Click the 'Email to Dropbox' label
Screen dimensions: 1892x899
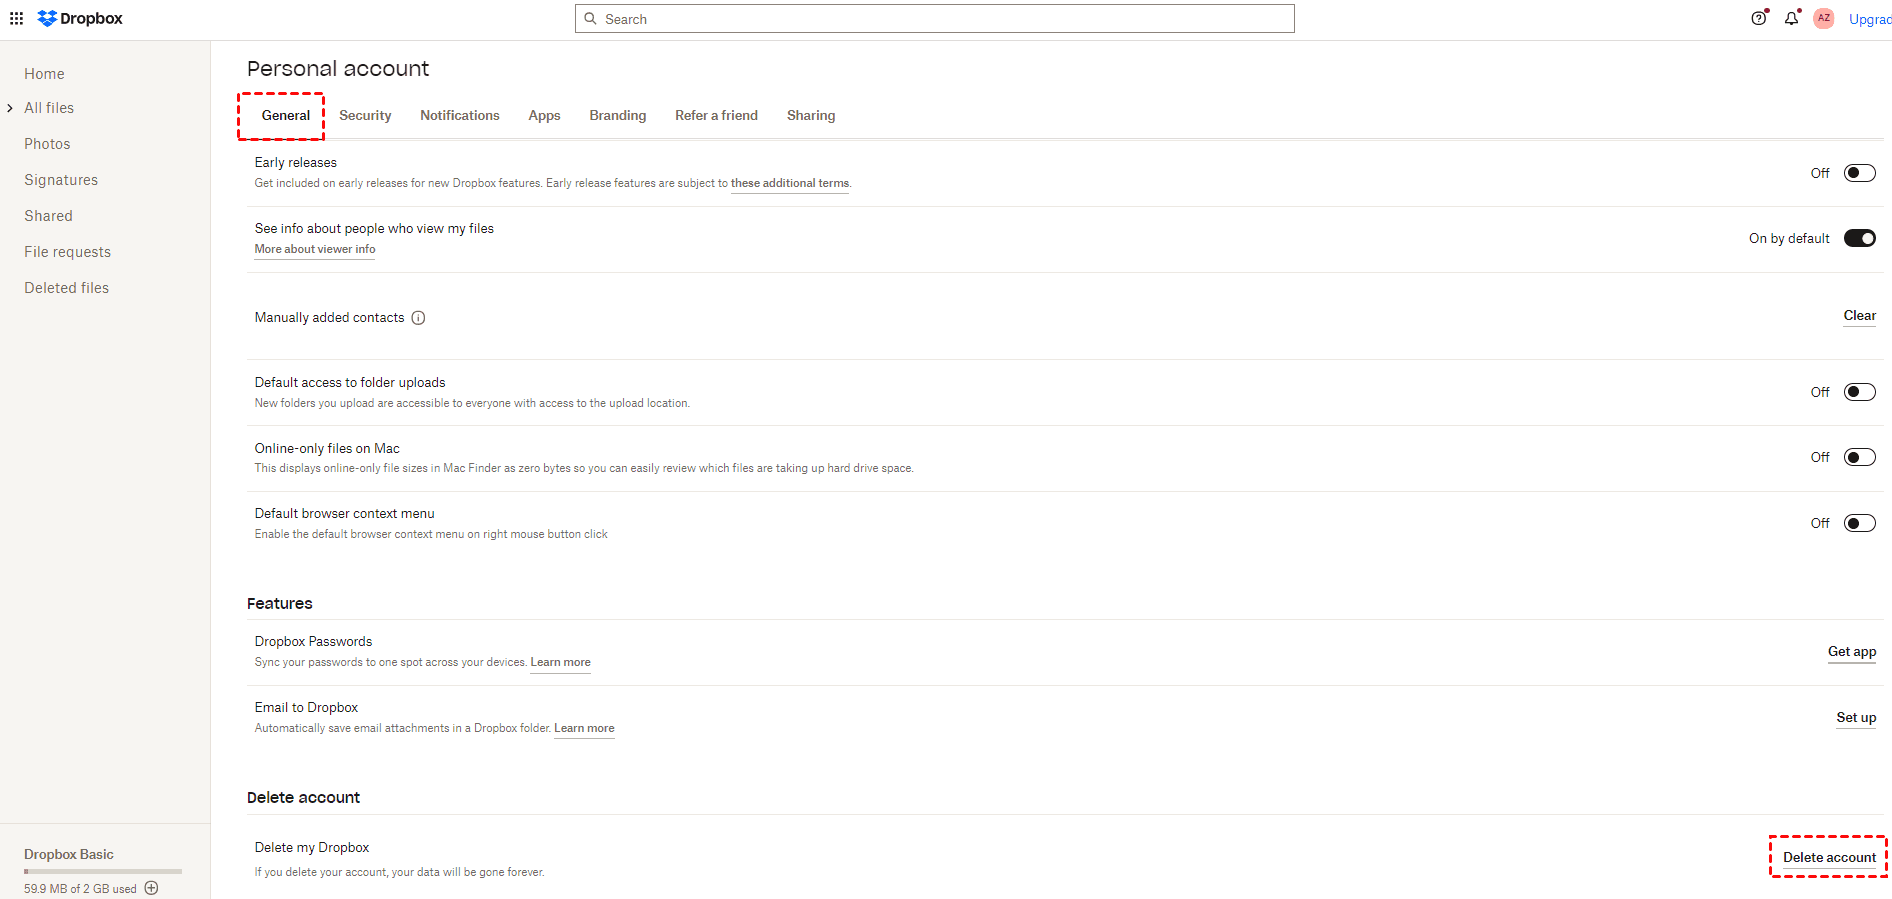(306, 708)
